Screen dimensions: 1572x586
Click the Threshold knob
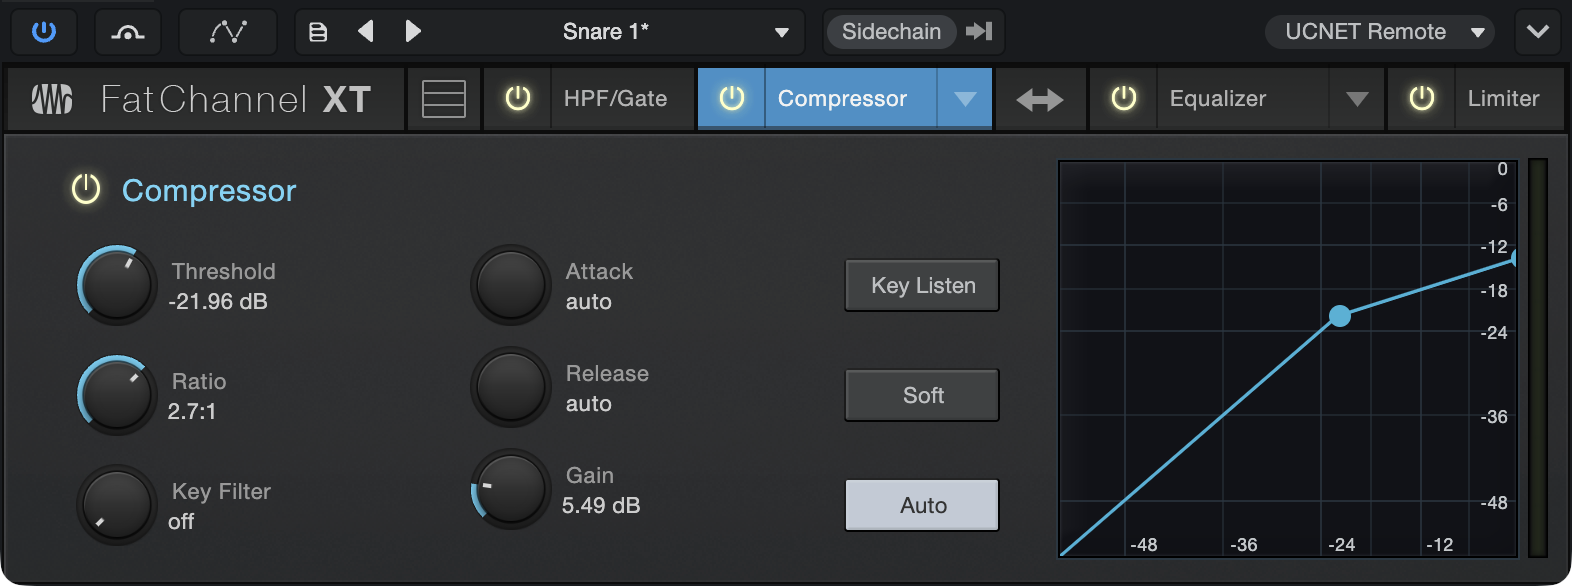(x=117, y=285)
